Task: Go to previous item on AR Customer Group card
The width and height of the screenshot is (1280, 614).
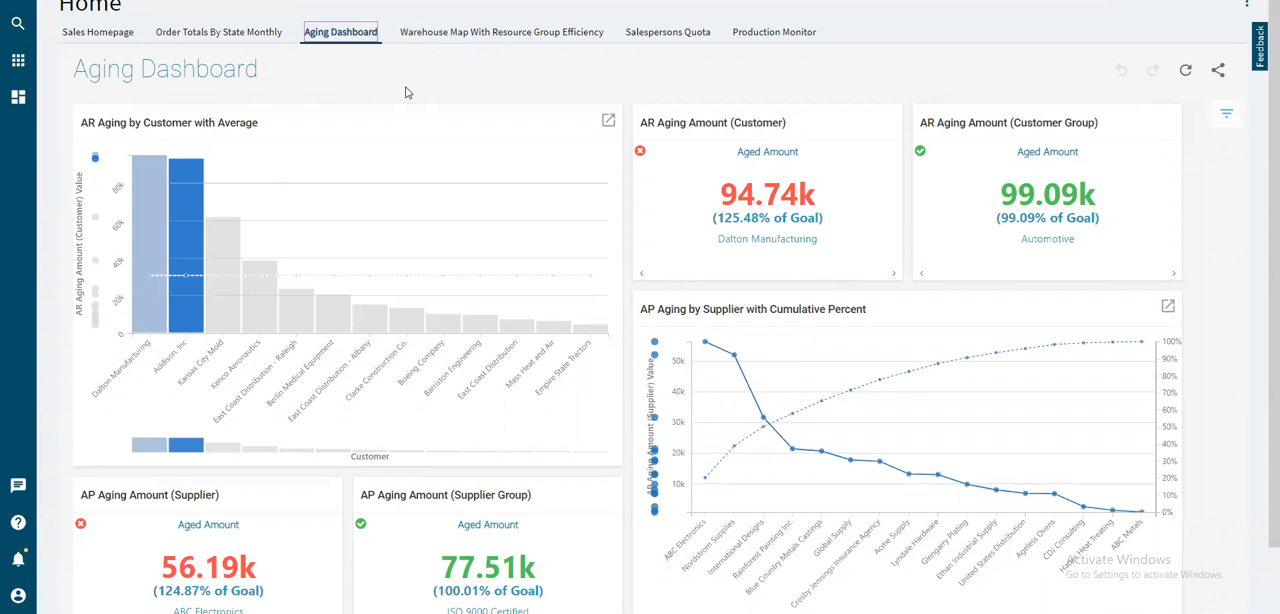Action: coord(922,273)
